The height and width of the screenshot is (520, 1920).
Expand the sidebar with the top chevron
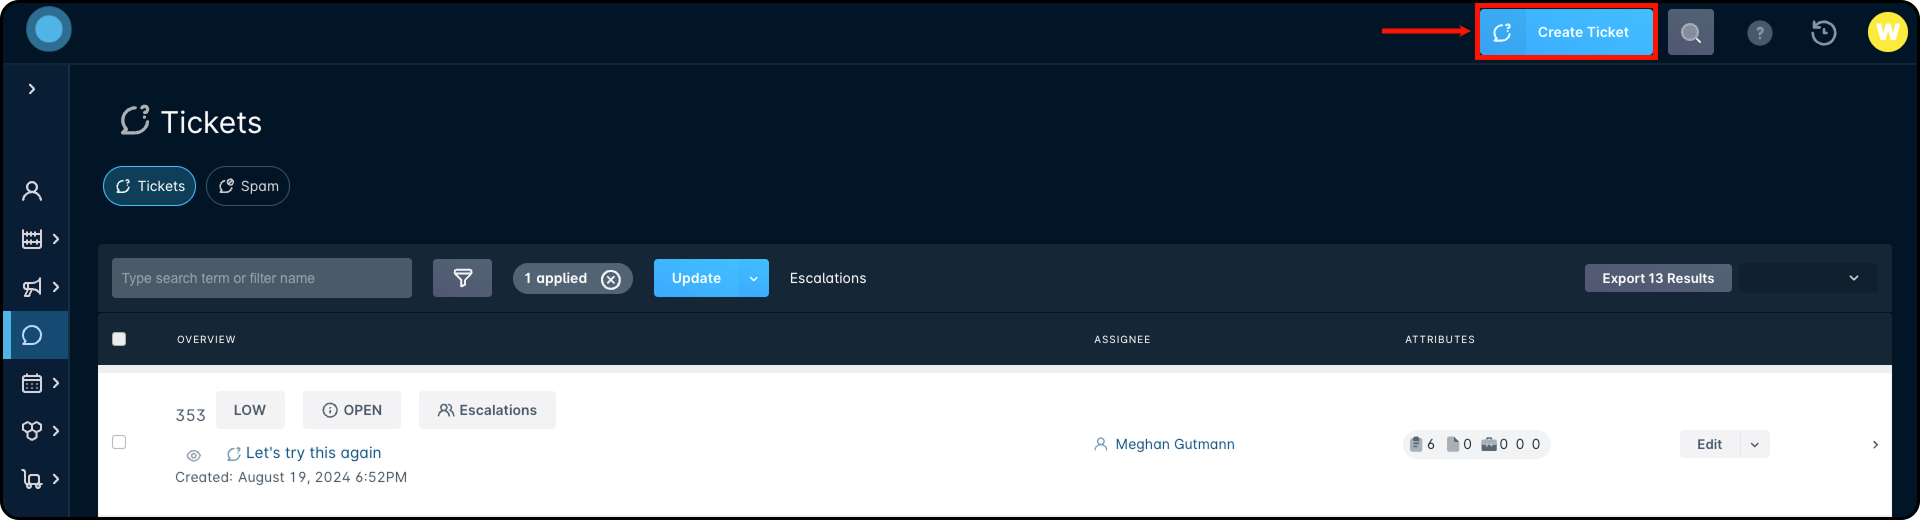32,89
